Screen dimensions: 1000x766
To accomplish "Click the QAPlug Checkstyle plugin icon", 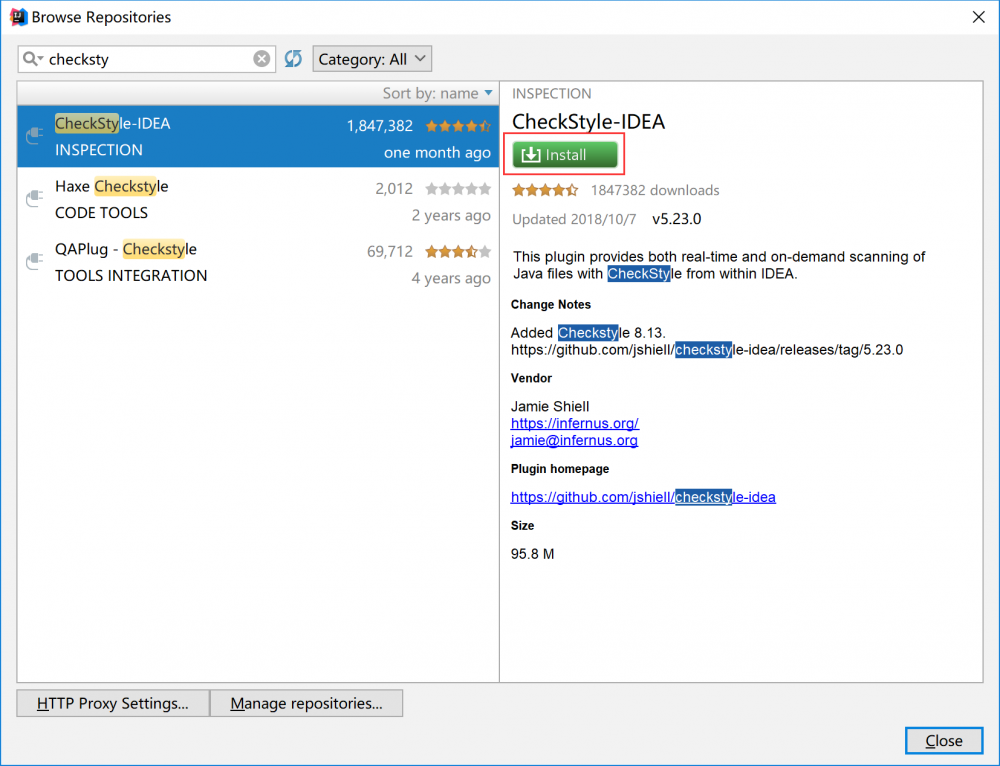I will [x=34, y=262].
